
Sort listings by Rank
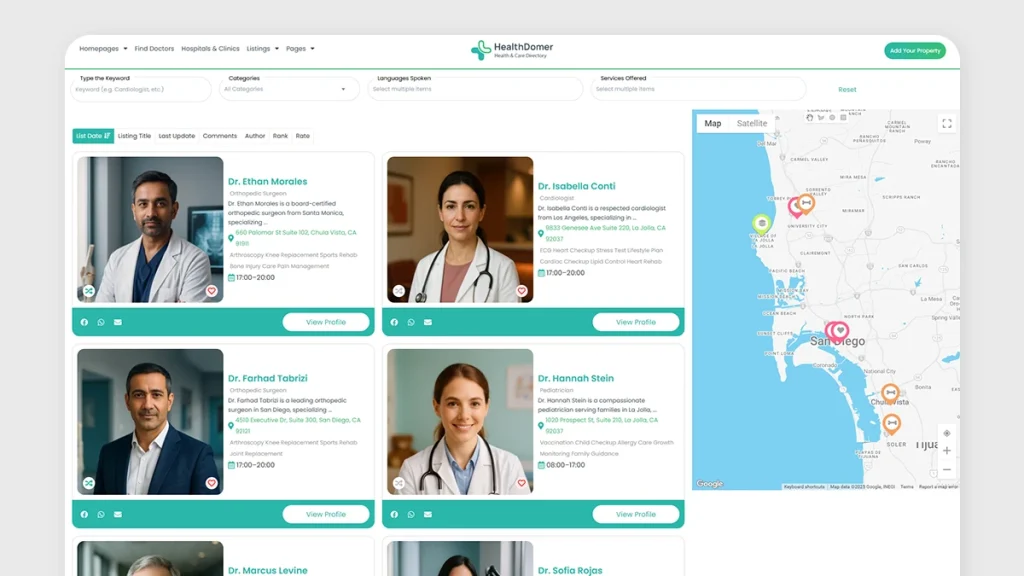(x=280, y=136)
